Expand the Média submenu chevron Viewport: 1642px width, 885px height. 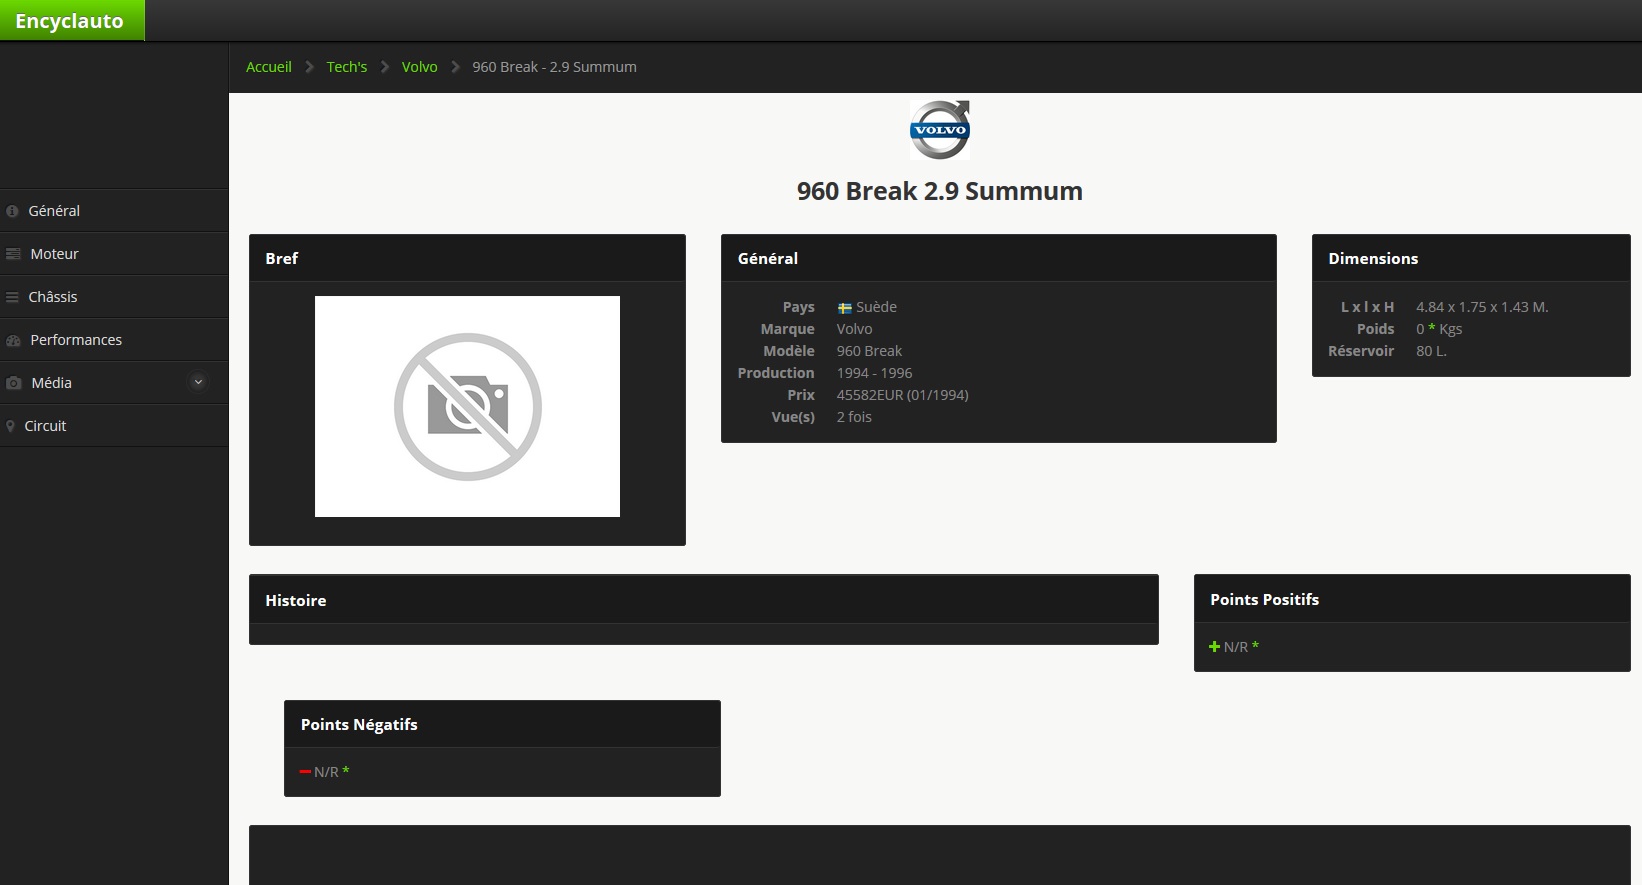tap(198, 382)
